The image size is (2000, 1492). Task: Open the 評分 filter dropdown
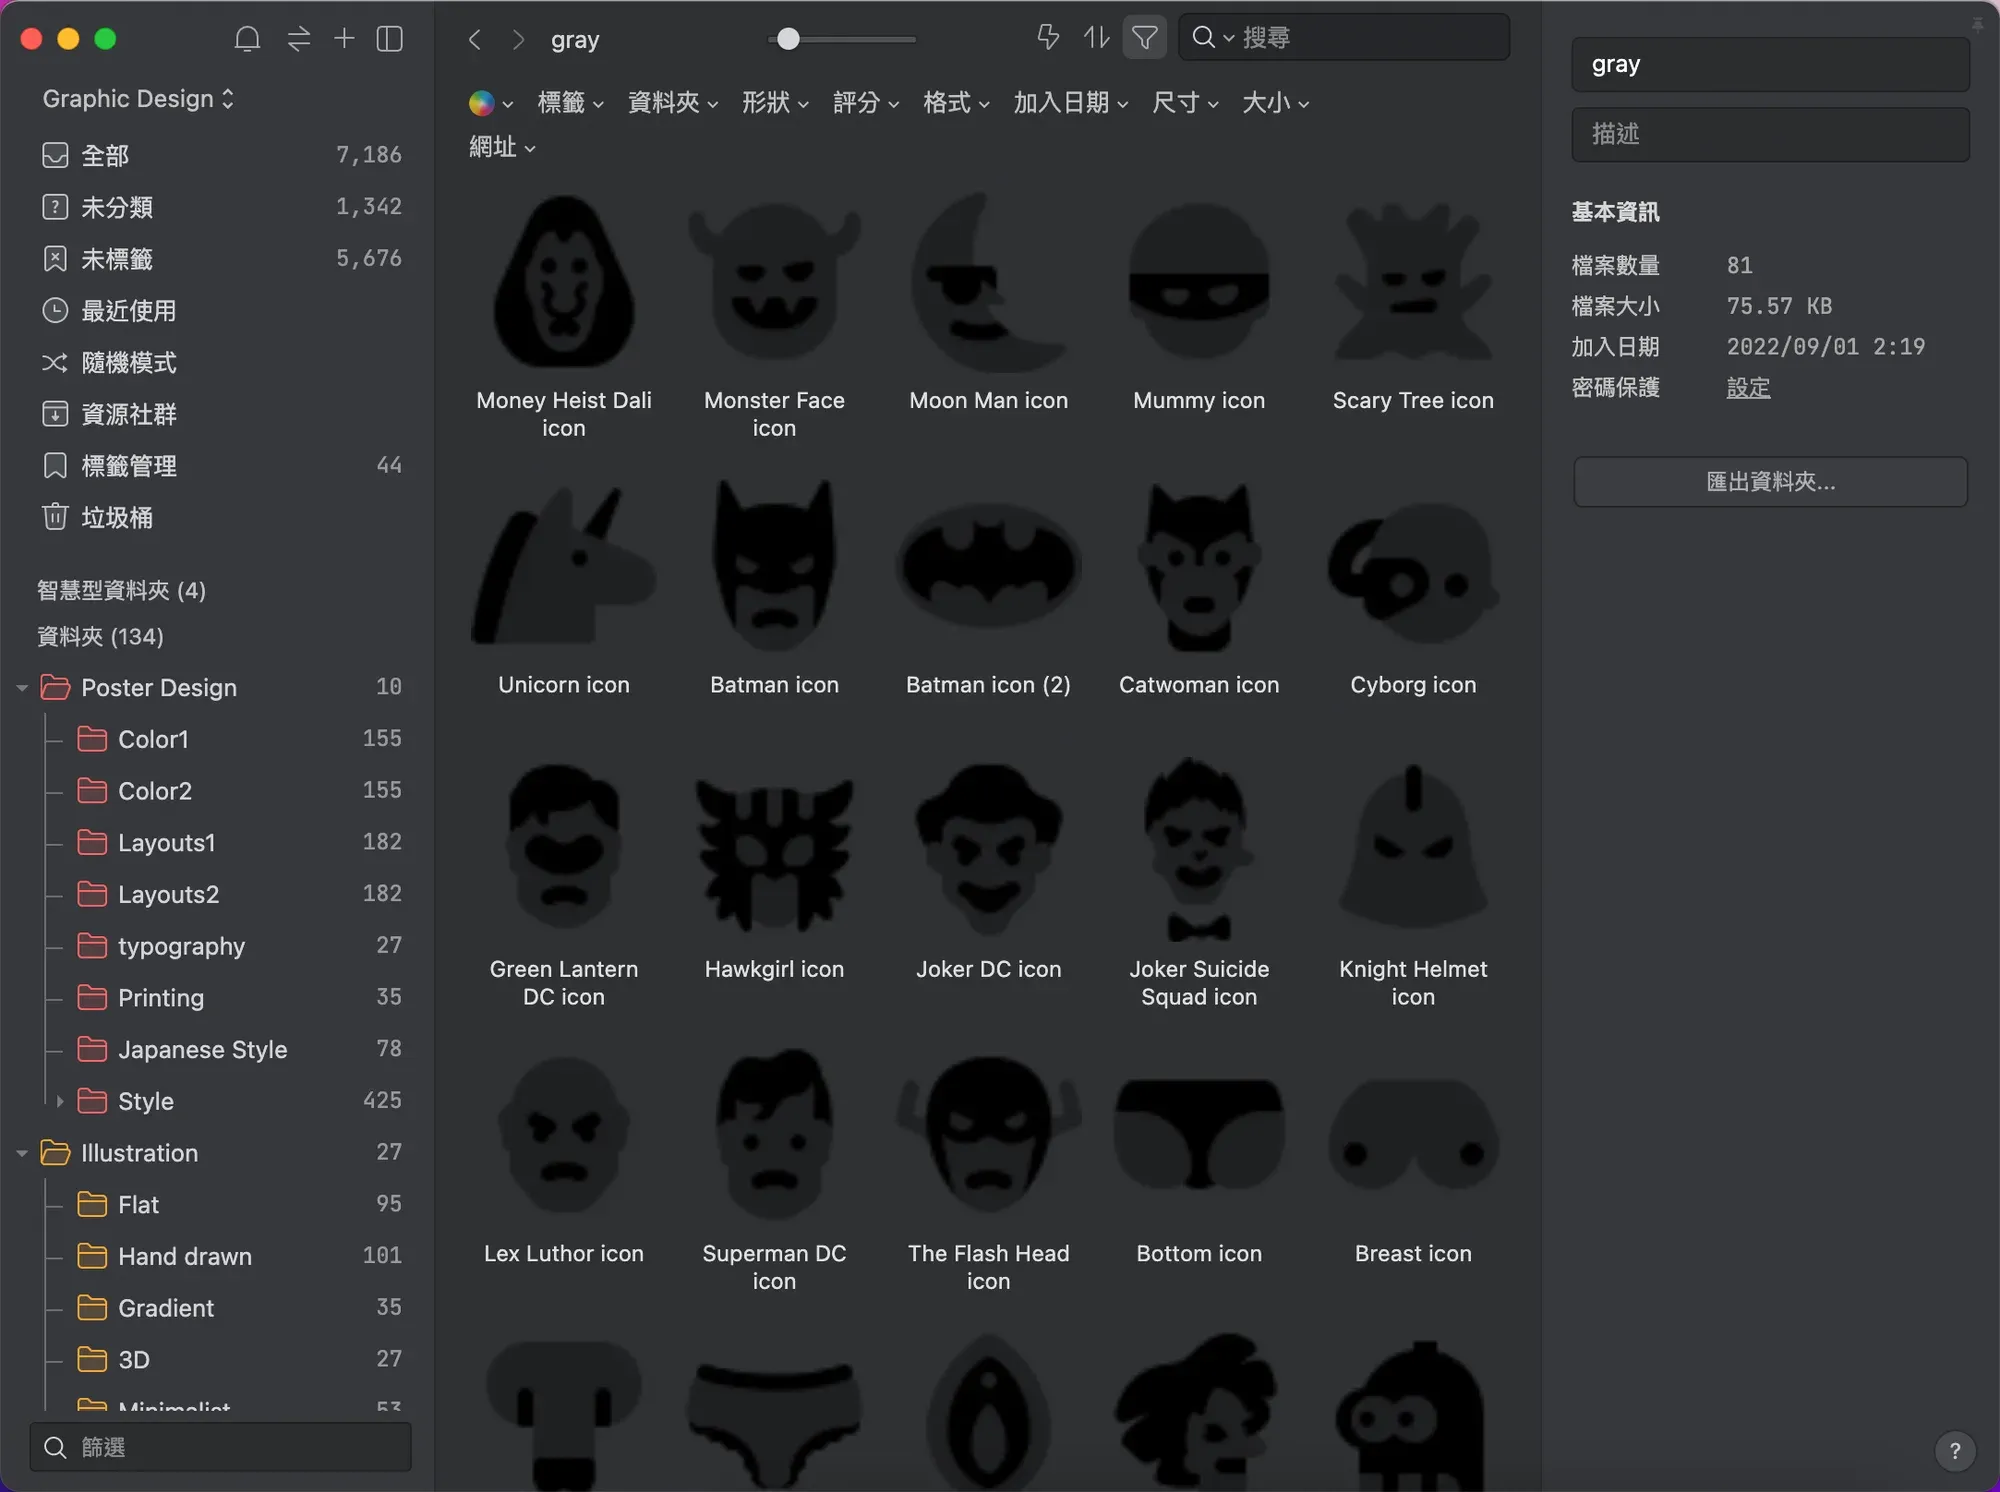(x=866, y=103)
